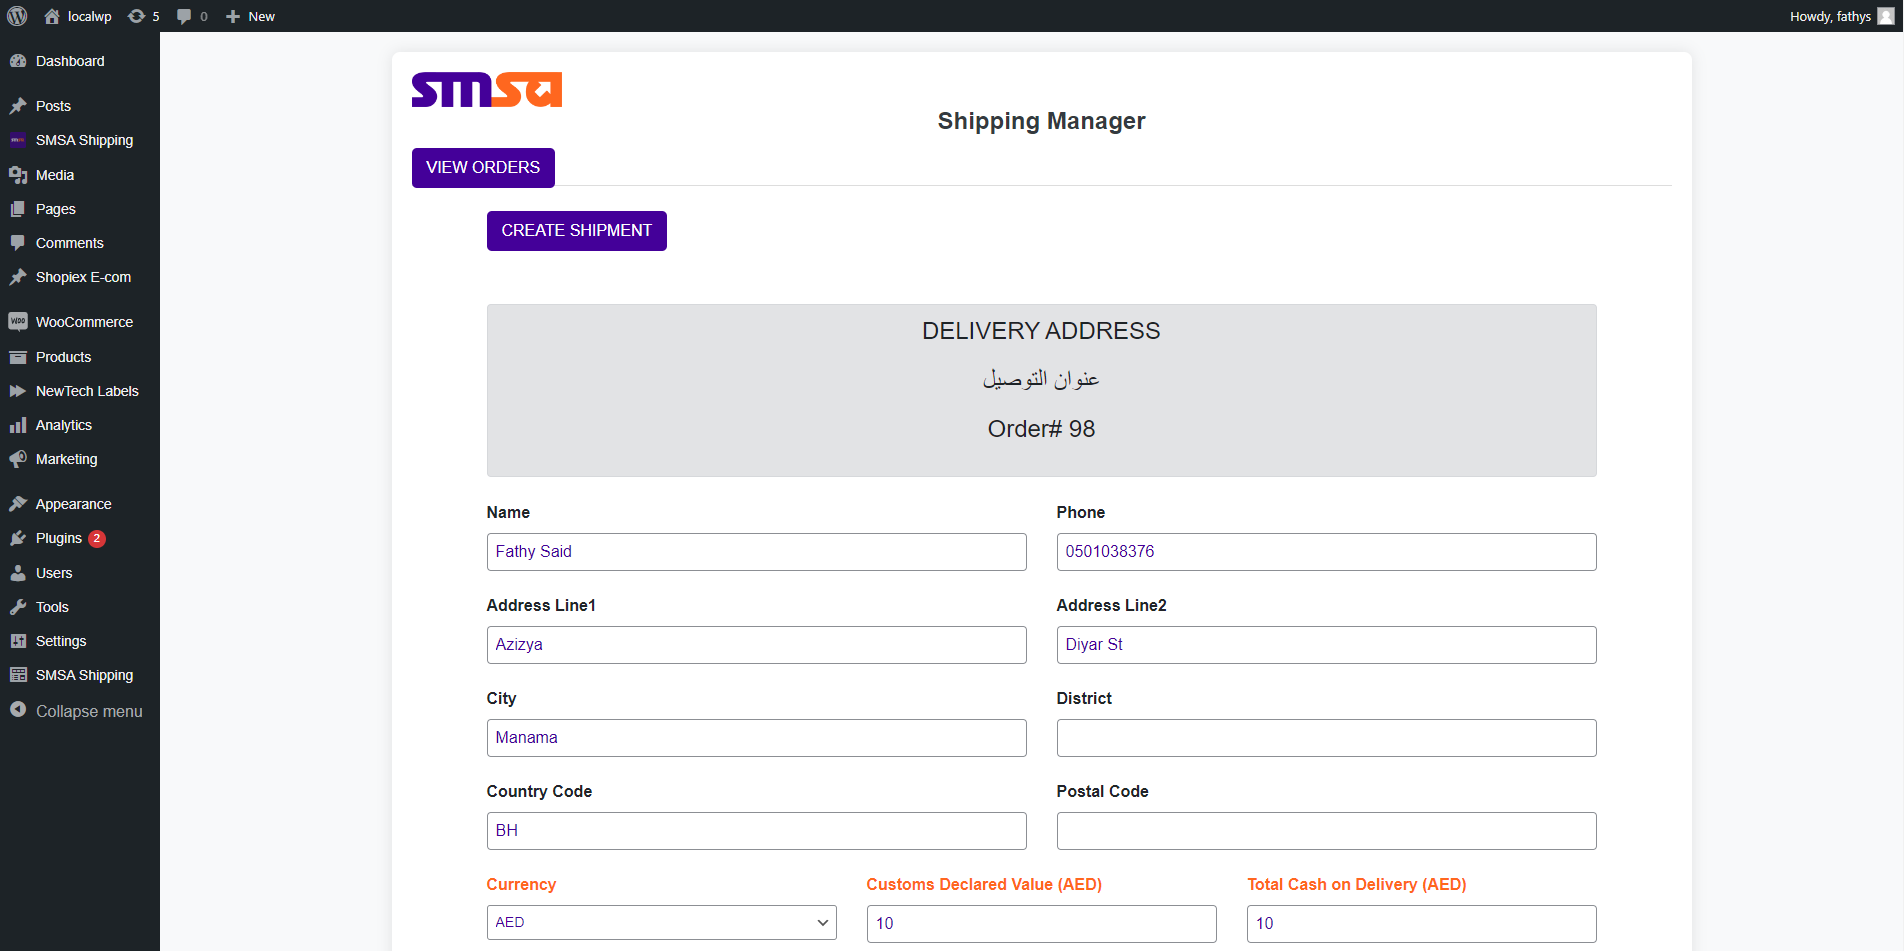1904x951 pixels.
Task: Open the Analytics dashboard
Action: 63,425
